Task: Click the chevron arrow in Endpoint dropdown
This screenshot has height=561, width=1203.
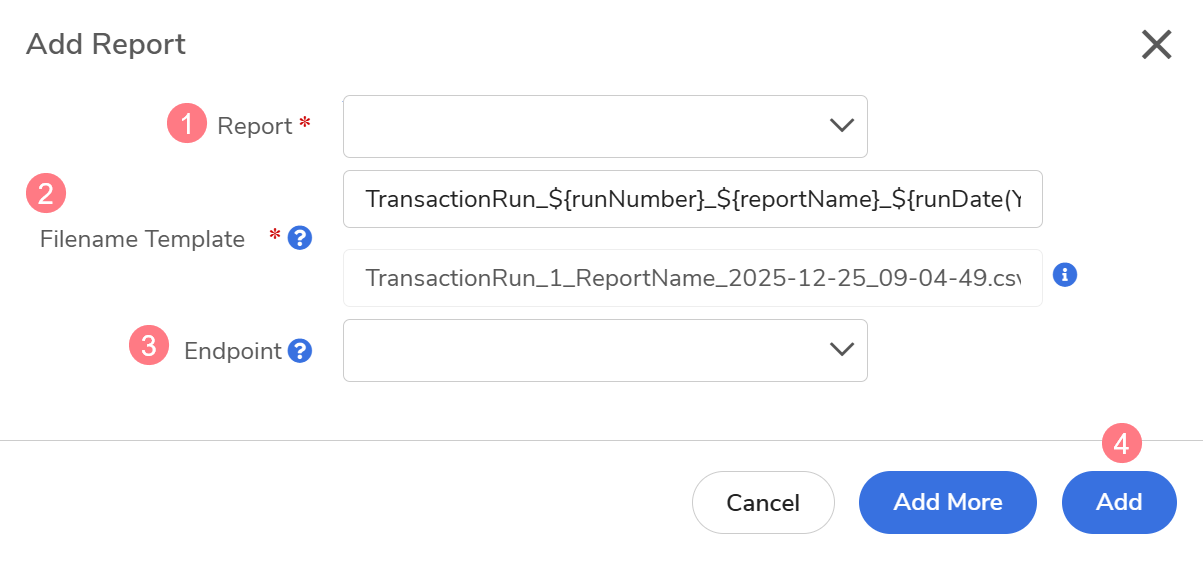Action: 841,350
